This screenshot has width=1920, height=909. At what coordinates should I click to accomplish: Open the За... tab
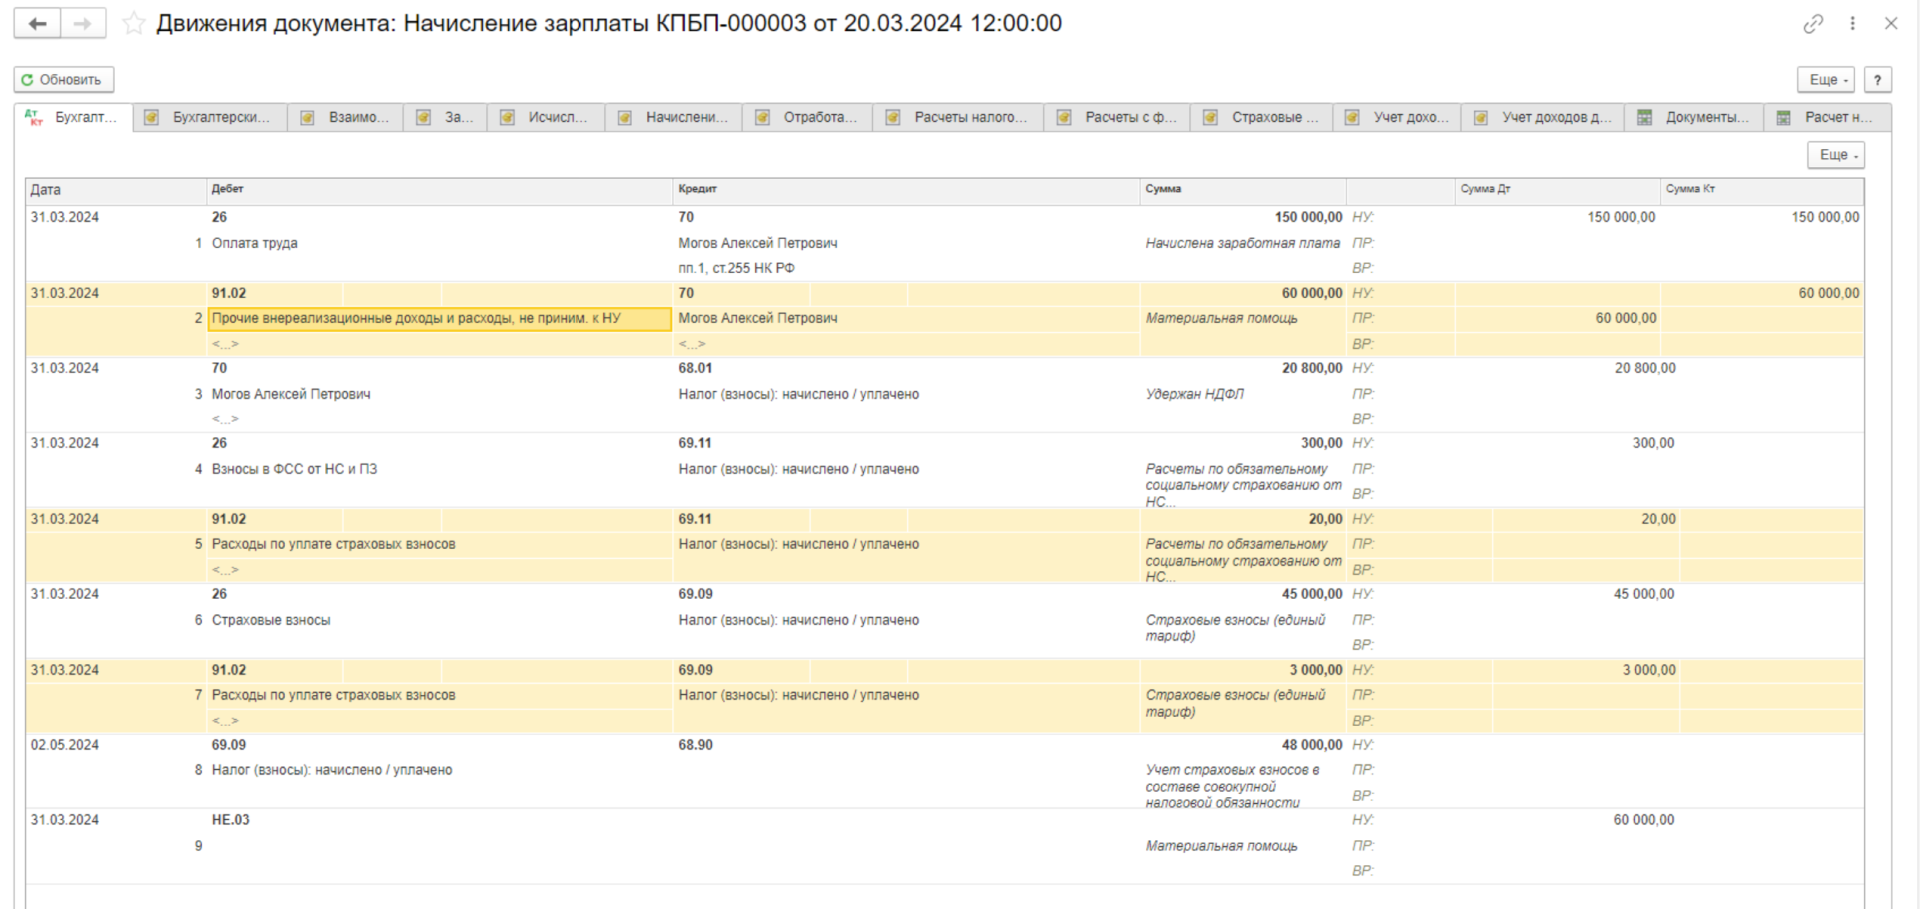click(x=446, y=117)
